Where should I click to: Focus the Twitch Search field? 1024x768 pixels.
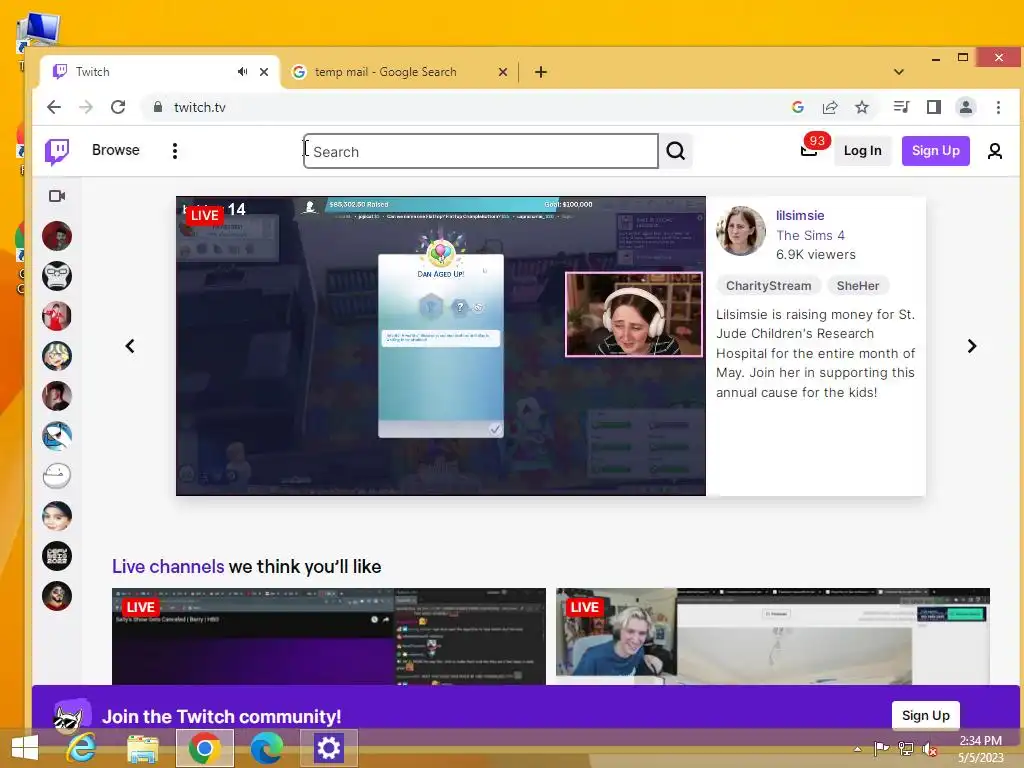pos(481,152)
